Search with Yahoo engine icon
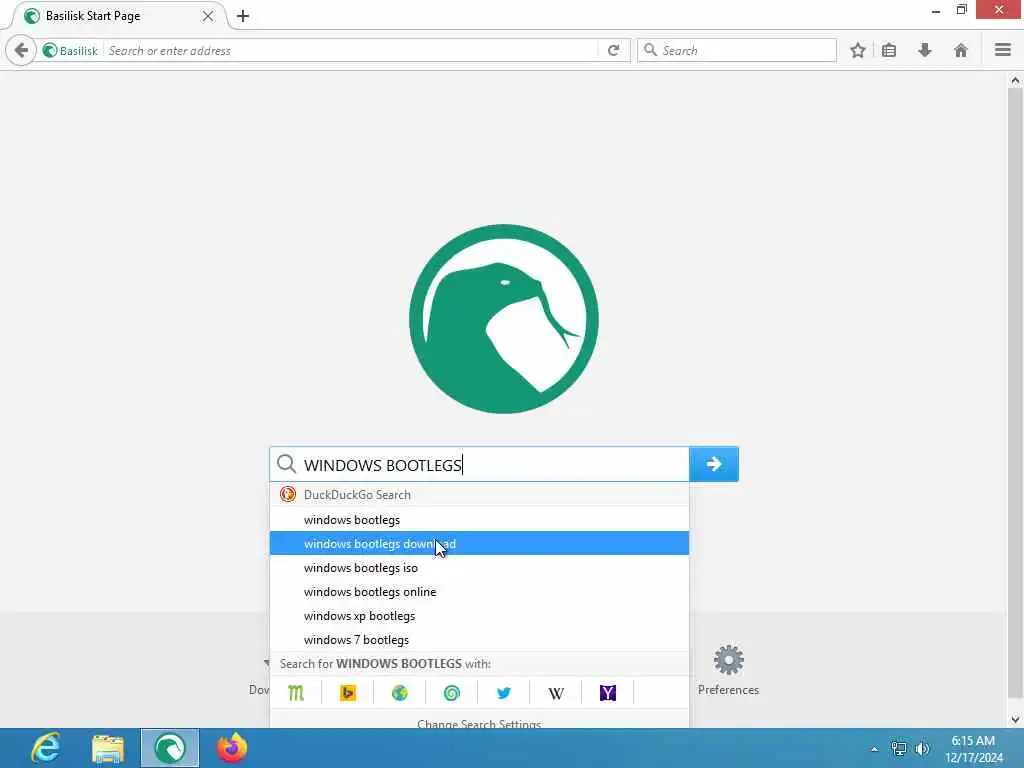 coord(607,693)
